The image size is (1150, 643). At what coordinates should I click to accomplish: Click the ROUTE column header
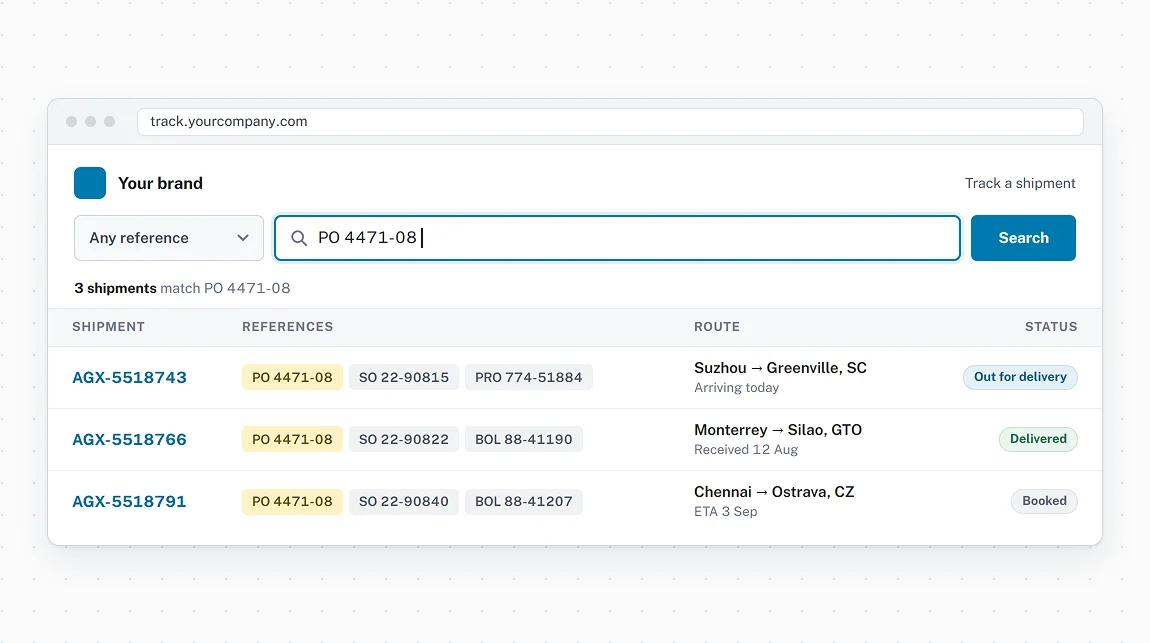tap(717, 327)
